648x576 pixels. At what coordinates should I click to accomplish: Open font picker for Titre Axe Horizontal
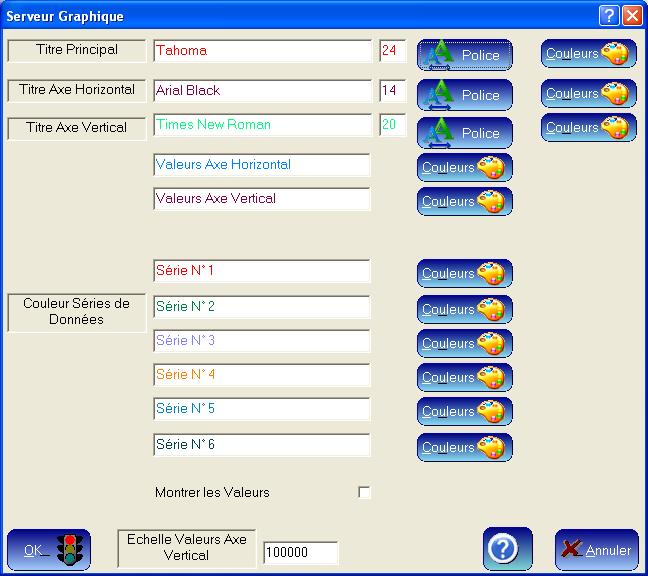[x=464, y=95]
